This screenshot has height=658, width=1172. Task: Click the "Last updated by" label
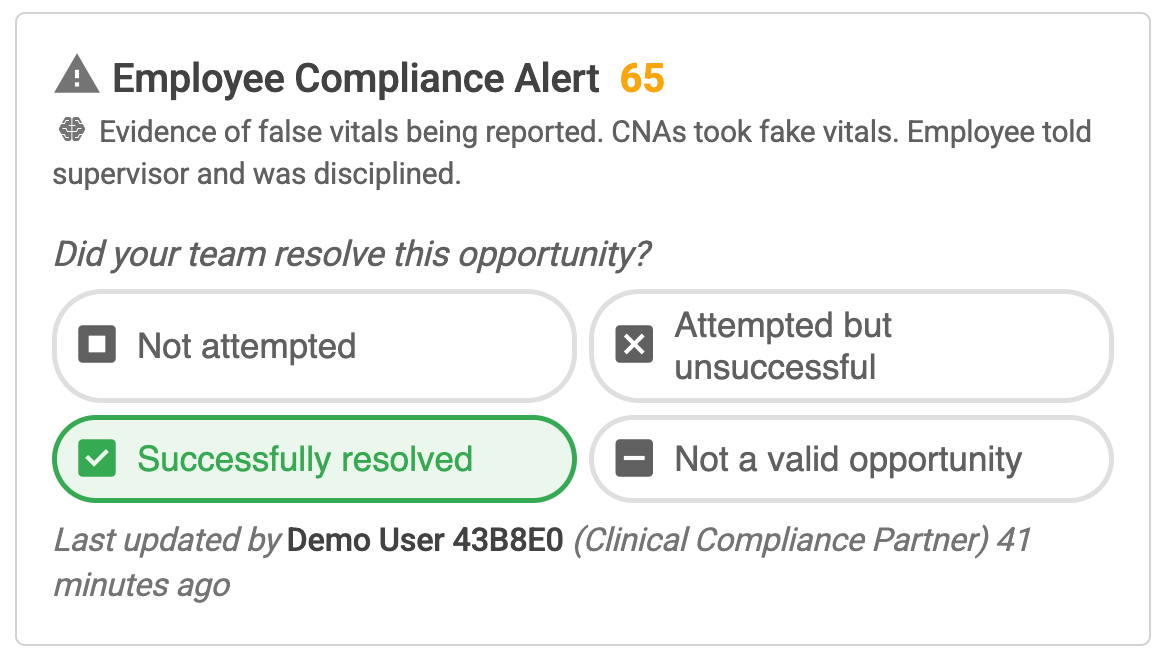[x=167, y=541]
